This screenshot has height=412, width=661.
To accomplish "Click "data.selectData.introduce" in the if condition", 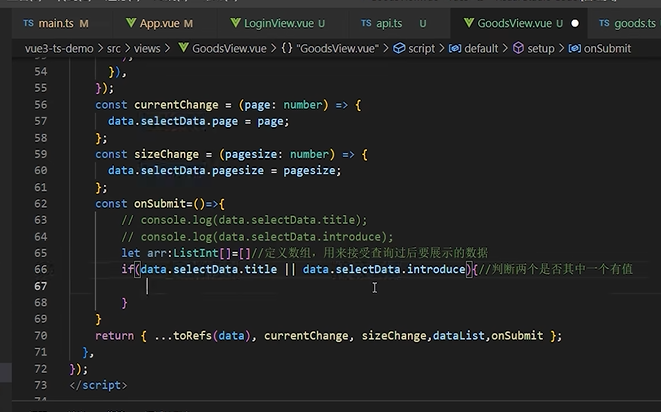I will tap(384, 269).
